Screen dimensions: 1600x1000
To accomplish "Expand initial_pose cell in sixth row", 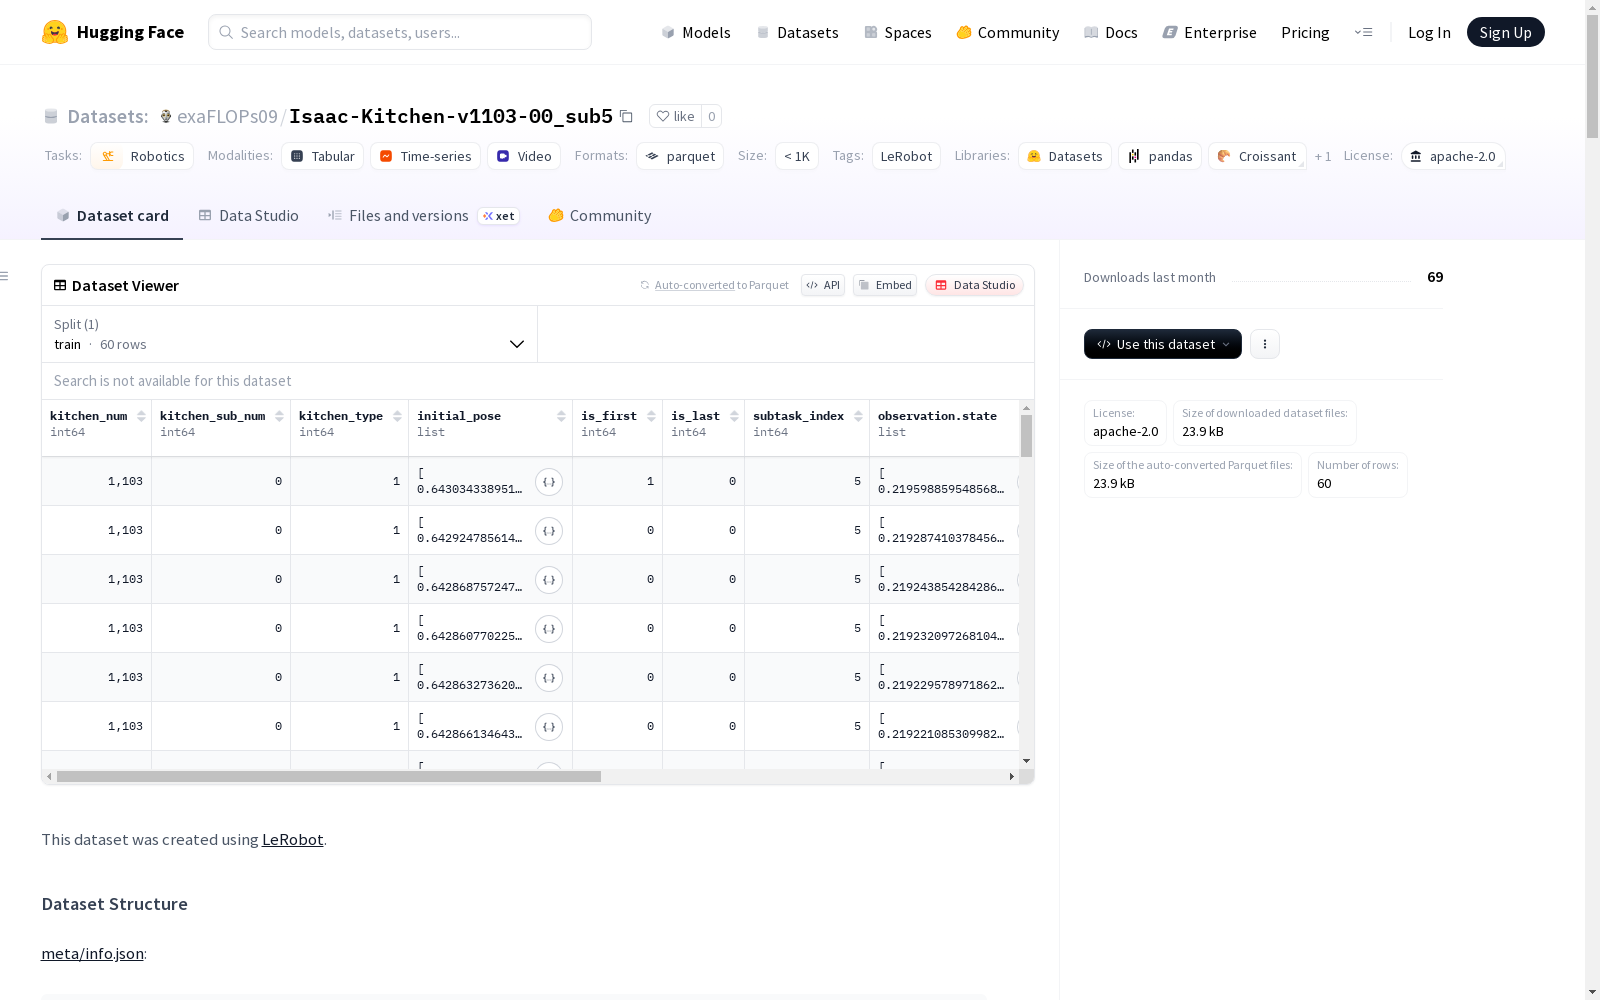I will click(549, 727).
